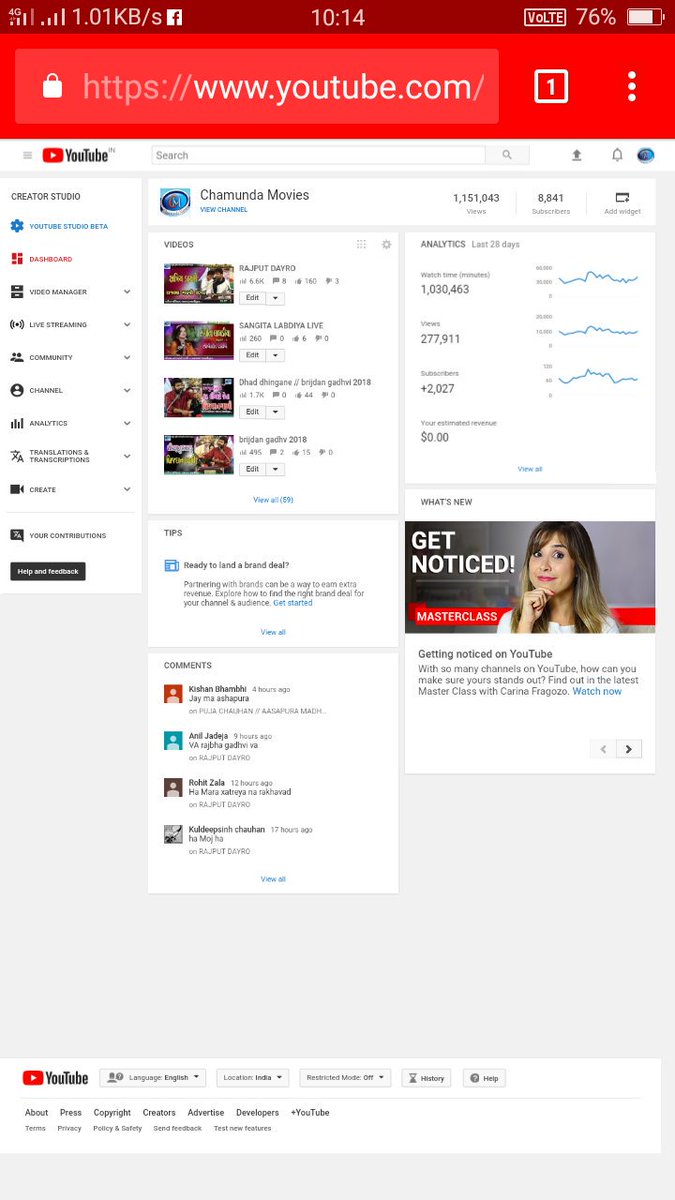This screenshot has height=1200, width=675.
Task: Open Restricted Mode Off dropdown
Action: tap(345, 1078)
